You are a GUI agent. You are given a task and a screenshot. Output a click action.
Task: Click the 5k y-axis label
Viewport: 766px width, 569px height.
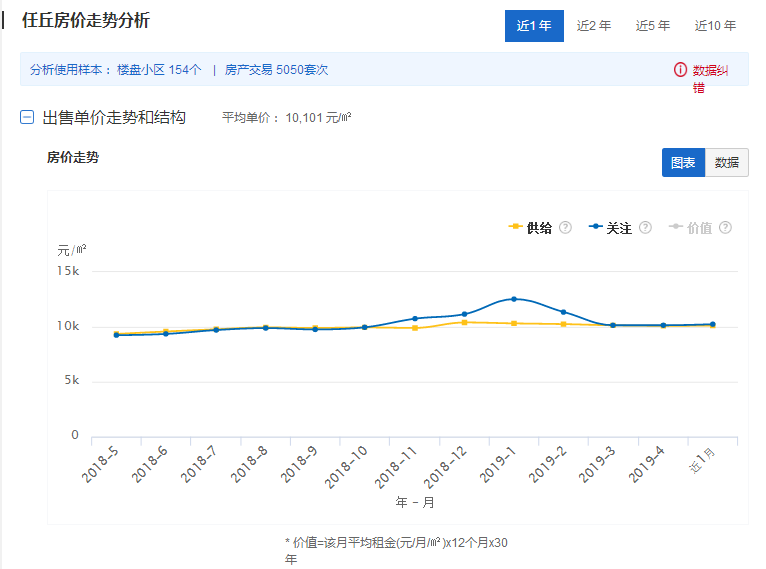pyautogui.click(x=72, y=380)
